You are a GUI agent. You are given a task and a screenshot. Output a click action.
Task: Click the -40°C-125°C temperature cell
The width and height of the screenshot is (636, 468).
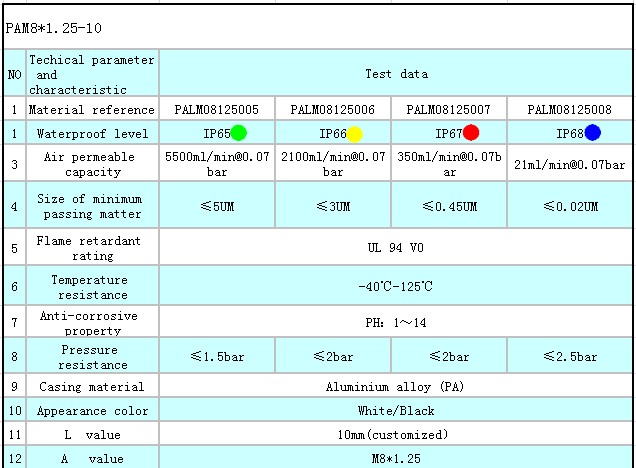396,288
